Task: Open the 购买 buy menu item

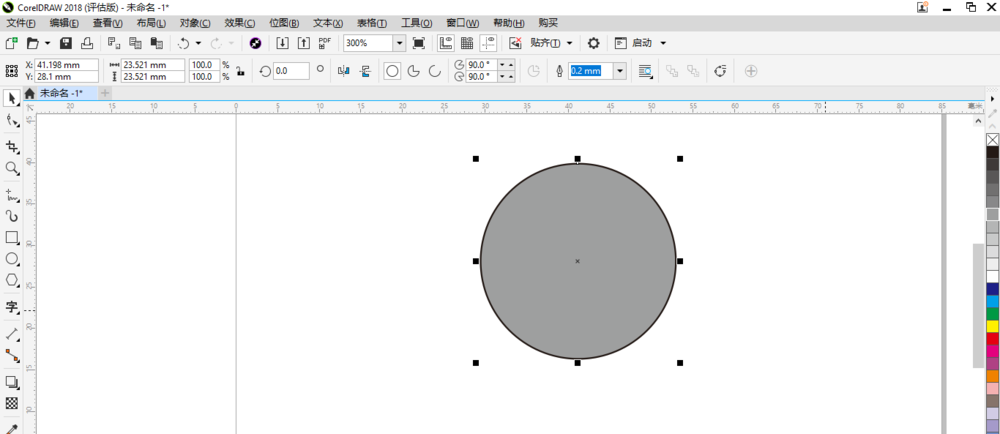Action: pos(548,22)
